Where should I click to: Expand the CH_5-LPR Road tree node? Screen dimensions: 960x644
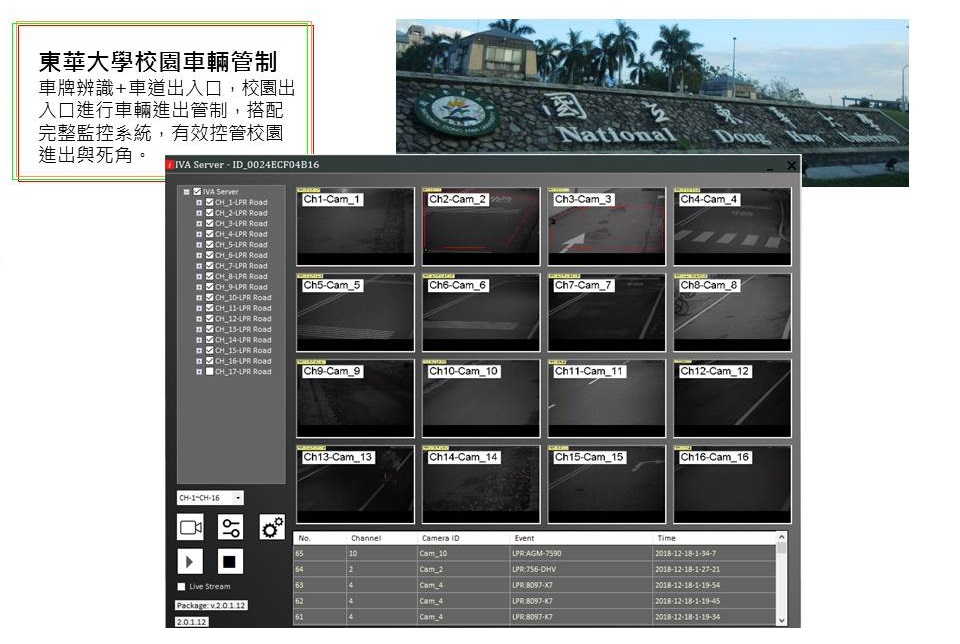[x=199, y=245]
